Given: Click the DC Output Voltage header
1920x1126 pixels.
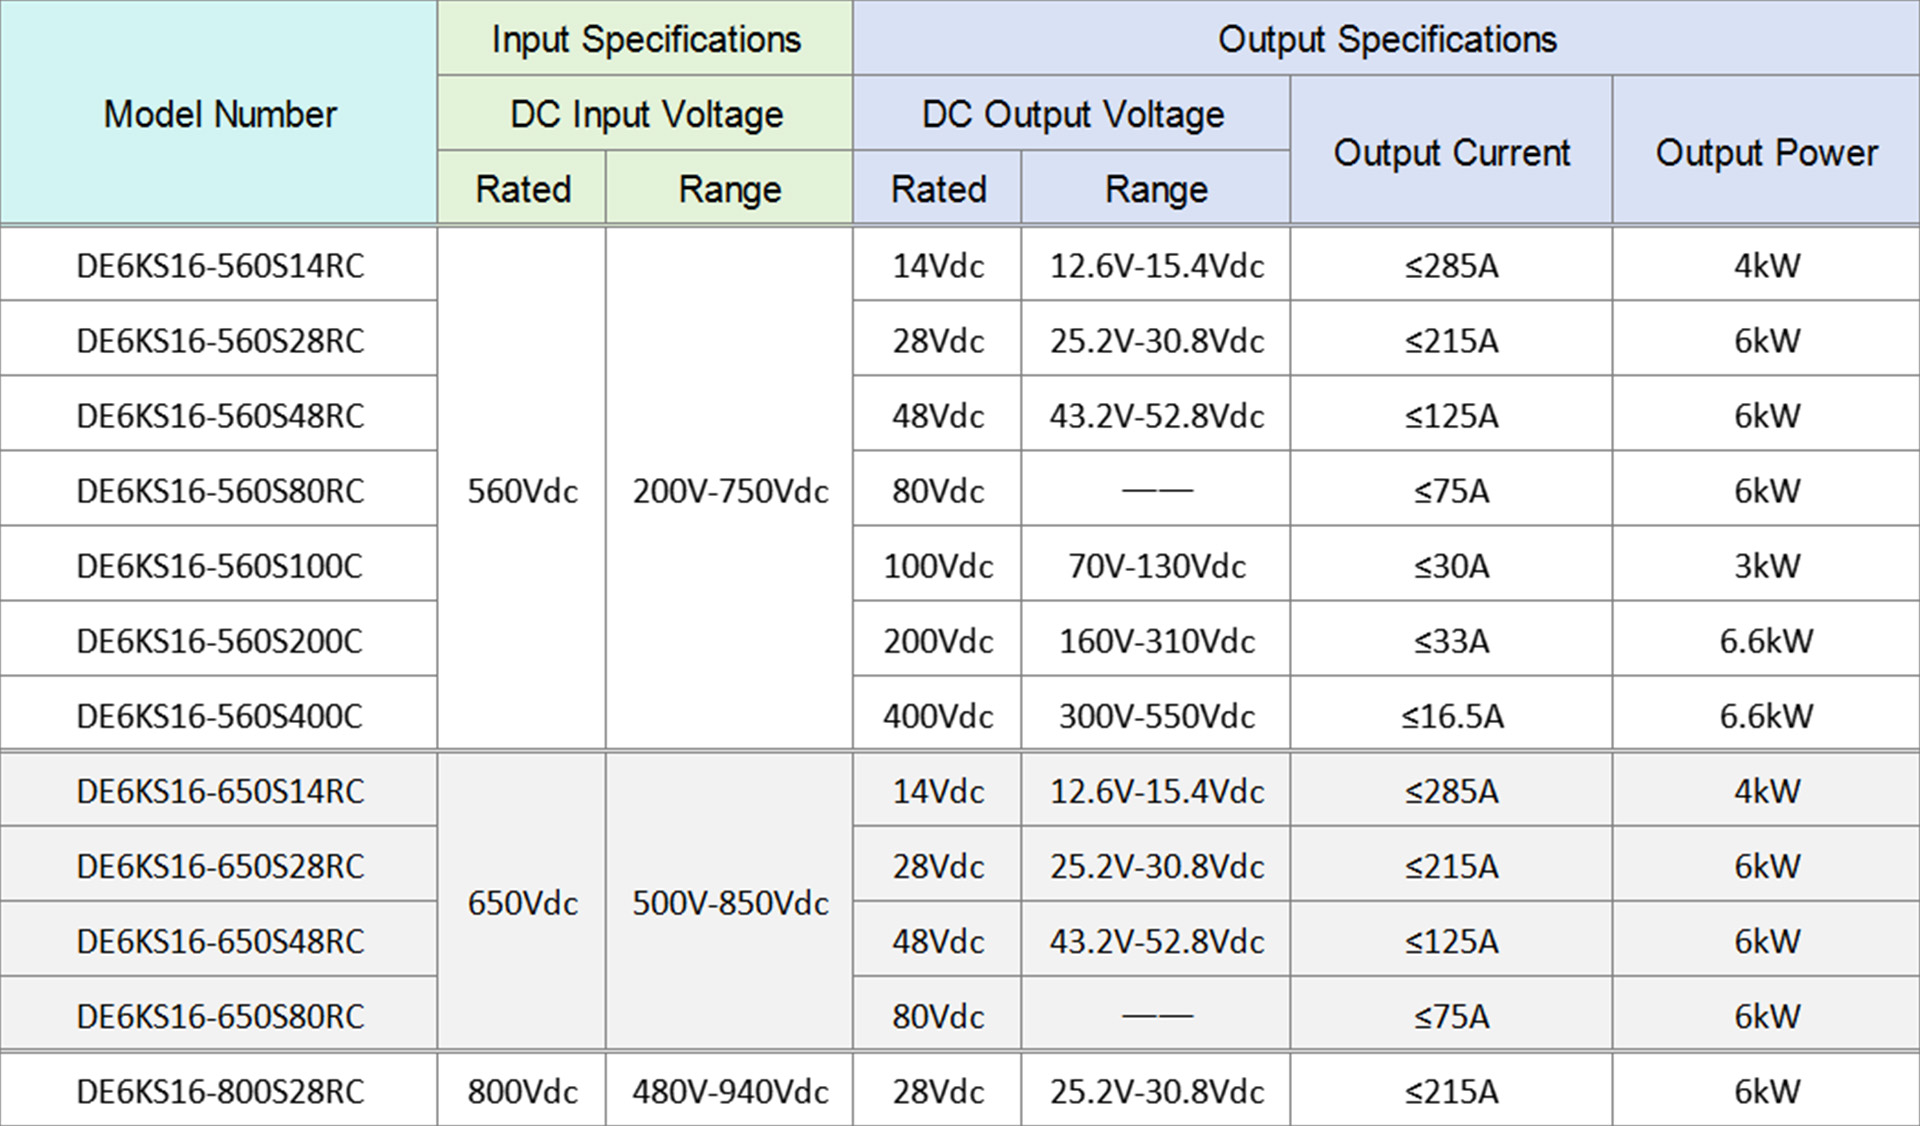Looking at the screenshot, I should tap(1072, 114).
